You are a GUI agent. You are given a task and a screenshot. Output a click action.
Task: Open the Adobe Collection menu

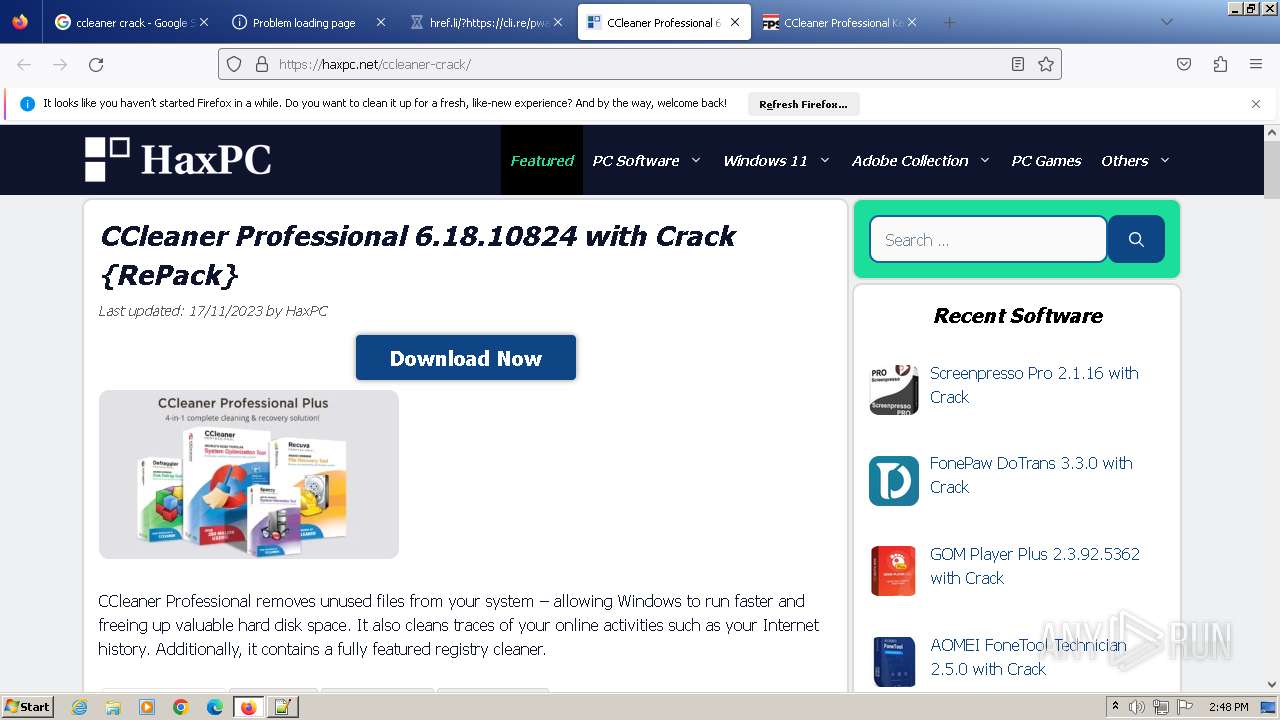910,160
